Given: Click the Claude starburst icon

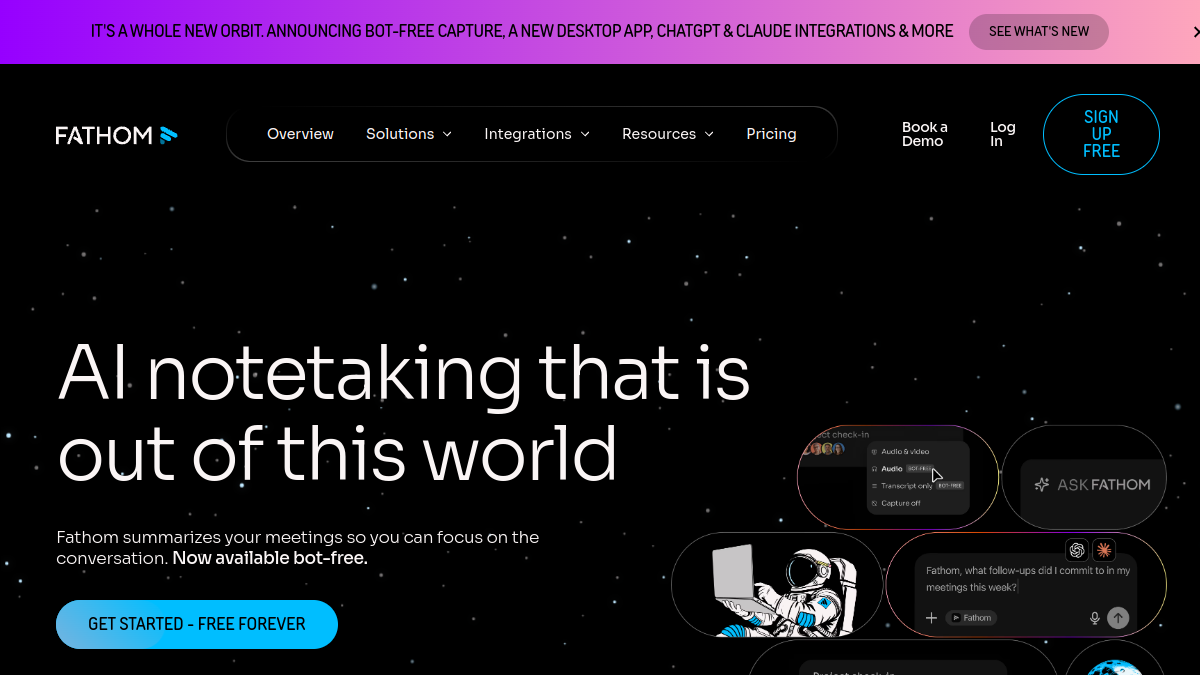Looking at the screenshot, I should coord(1104,550).
